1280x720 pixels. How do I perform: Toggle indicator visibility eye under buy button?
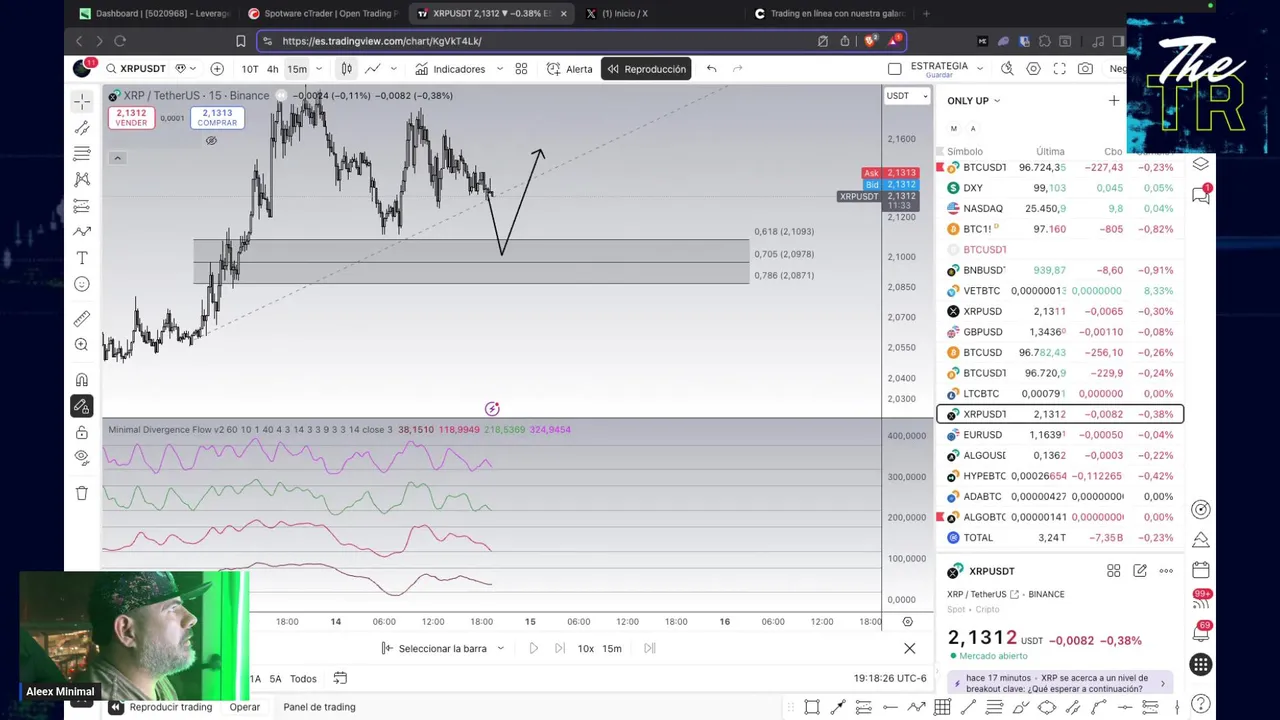tap(211, 141)
